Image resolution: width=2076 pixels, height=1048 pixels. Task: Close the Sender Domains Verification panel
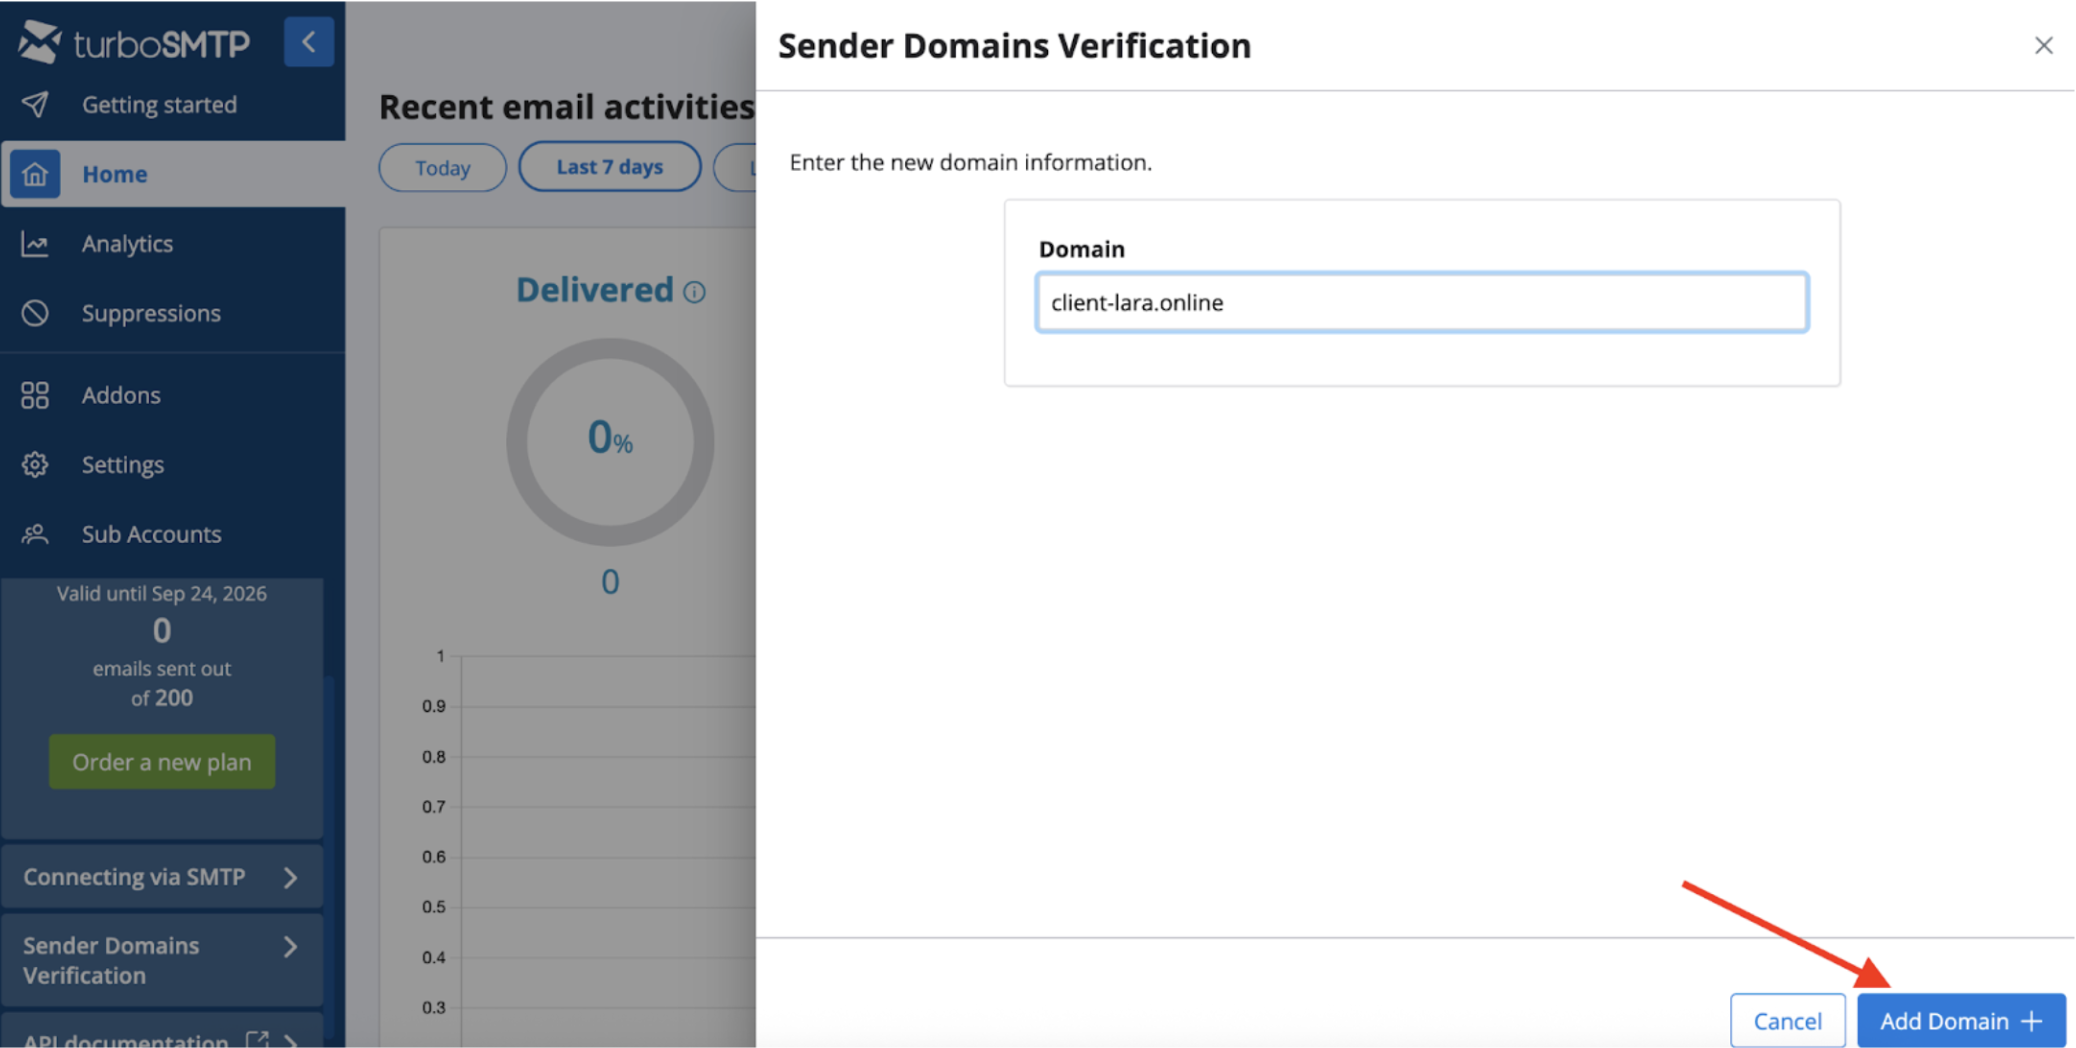[2043, 46]
